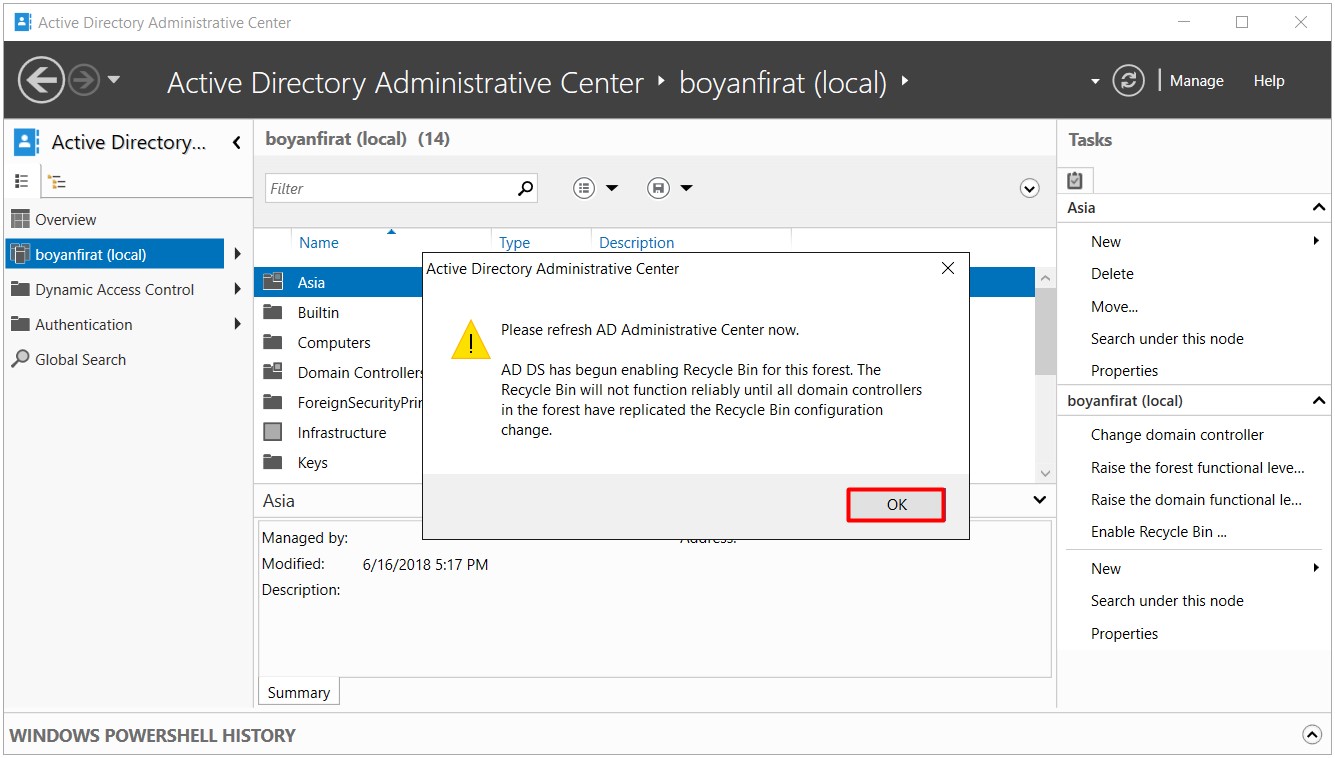The width and height of the screenshot is (1335, 758).
Task: Click OK in the Recycle Bin dialog
Action: (x=896, y=504)
